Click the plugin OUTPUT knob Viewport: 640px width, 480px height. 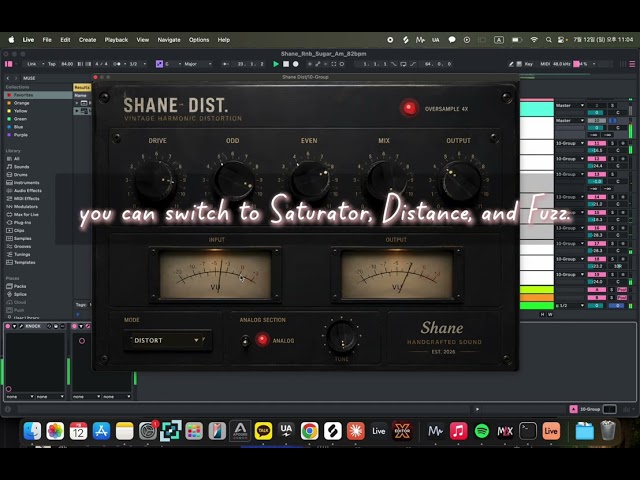pos(460,180)
